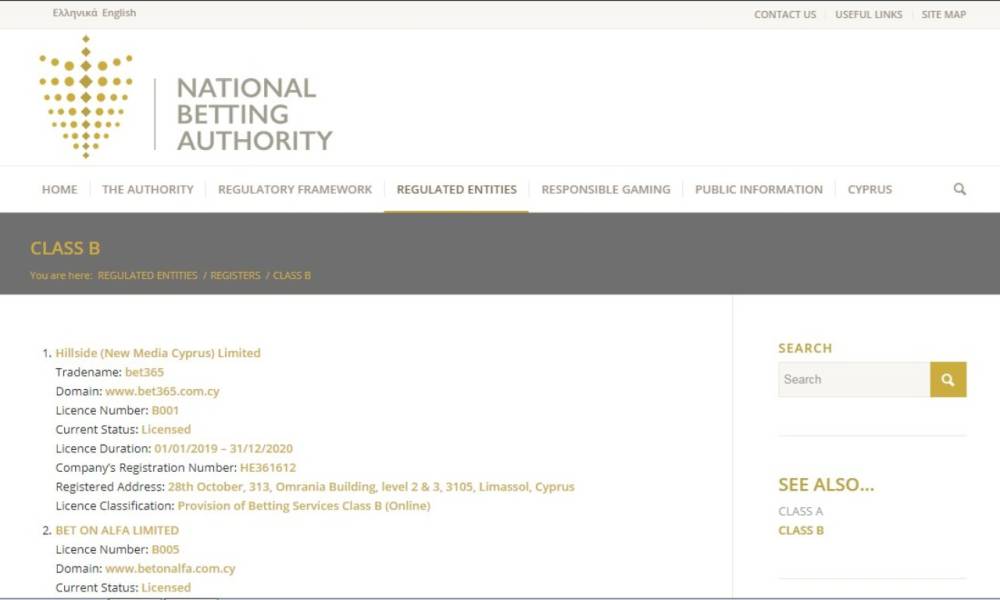The width and height of the screenshot is (1000, 600).
Task: Click the National Betting Authority logo
Action: [x=186, y=97]
